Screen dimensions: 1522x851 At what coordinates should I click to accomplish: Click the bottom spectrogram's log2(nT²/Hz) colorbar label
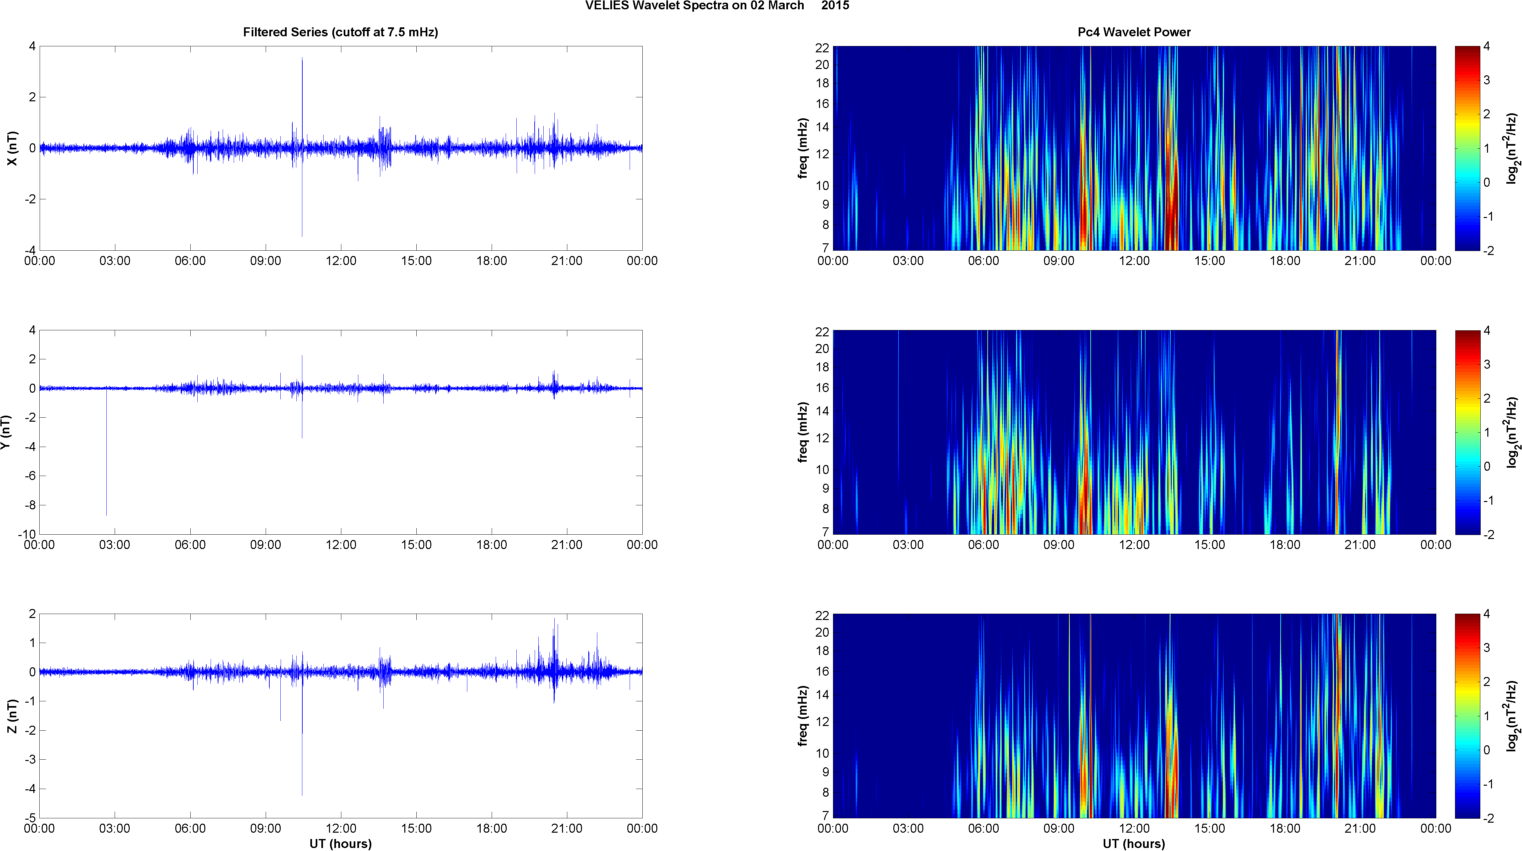tap(1513, 716)
